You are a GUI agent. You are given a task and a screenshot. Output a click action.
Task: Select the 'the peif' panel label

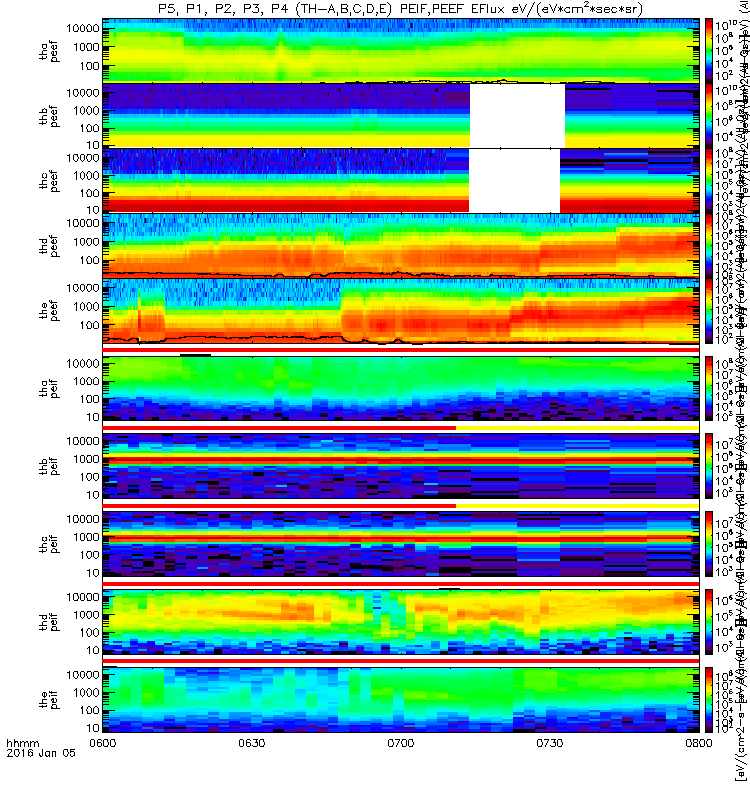click(49, 699)
